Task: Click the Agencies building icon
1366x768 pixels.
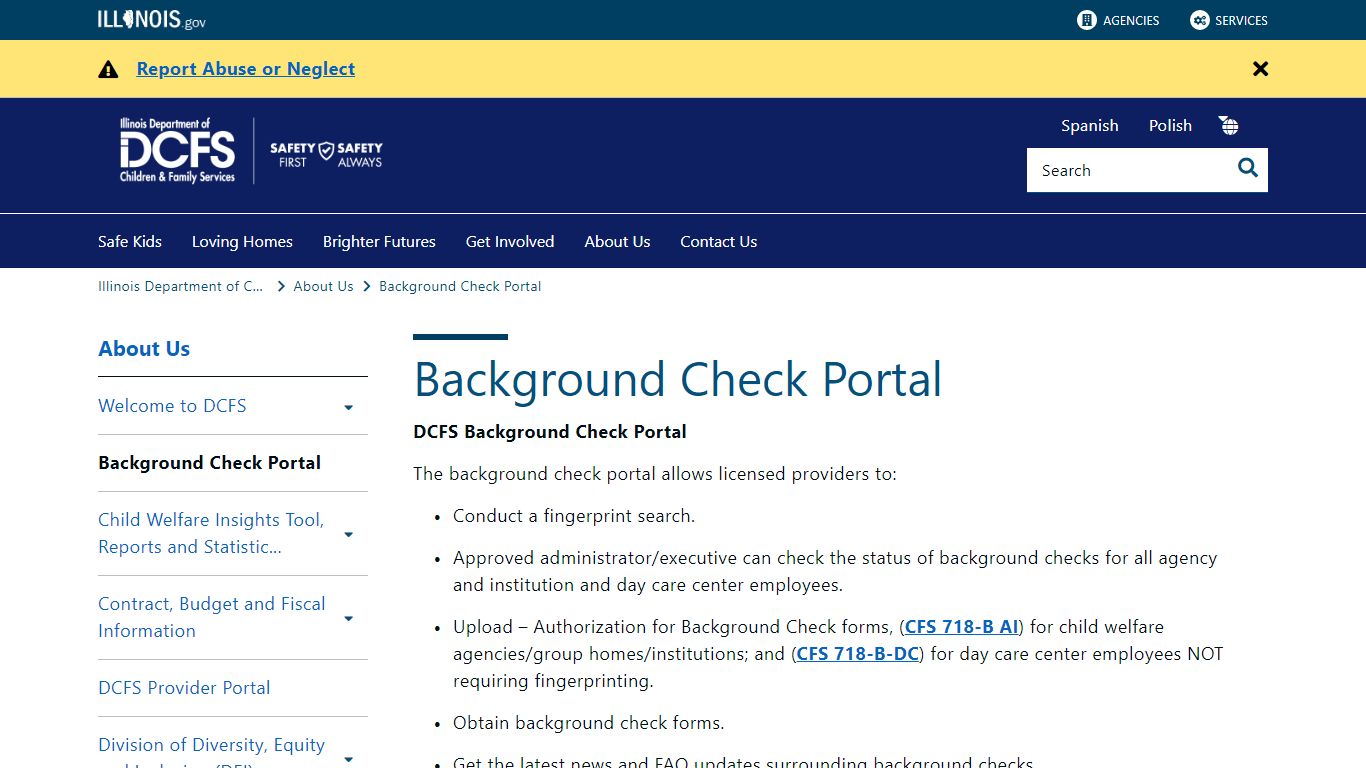Action: click(x=1087, y=20)
